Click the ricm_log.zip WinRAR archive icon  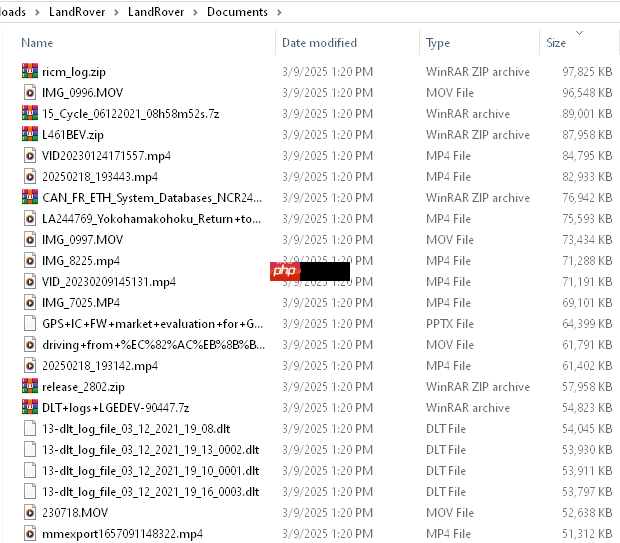tap(29, 72)
